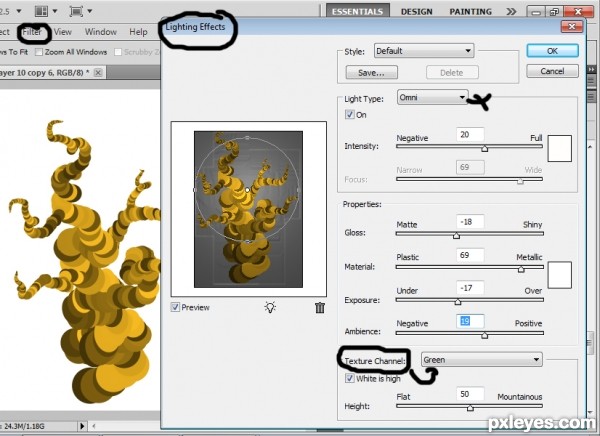The image size is (600, 436).
Task: Open the Style dropdown showing Default
Action: [424, 51]
